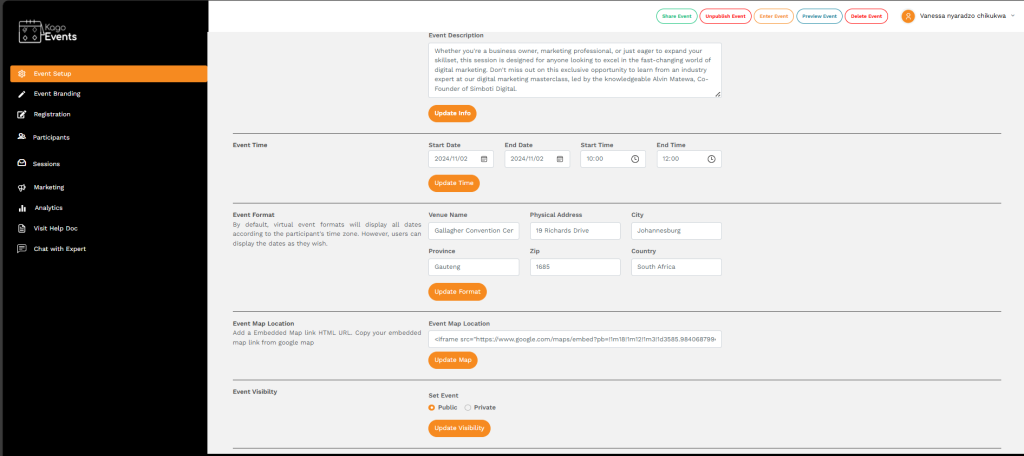
Task: Click the Unpublish Event button
Action: pos(725,16)
